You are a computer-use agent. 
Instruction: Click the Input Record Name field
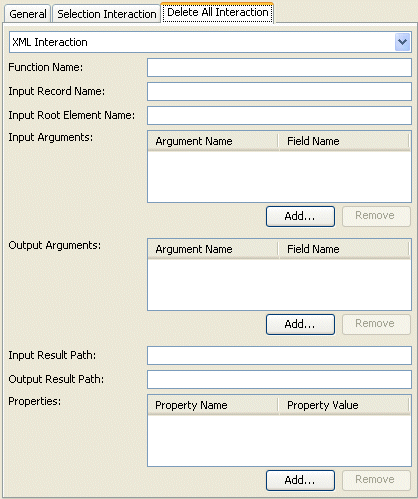279,92
